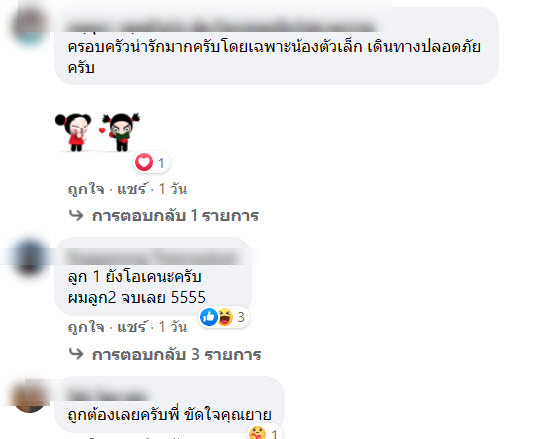This screenshot has height=439, width=538.
Task: Click the heart reaction icon under the sticker
Action: click(x=144, y=162)
